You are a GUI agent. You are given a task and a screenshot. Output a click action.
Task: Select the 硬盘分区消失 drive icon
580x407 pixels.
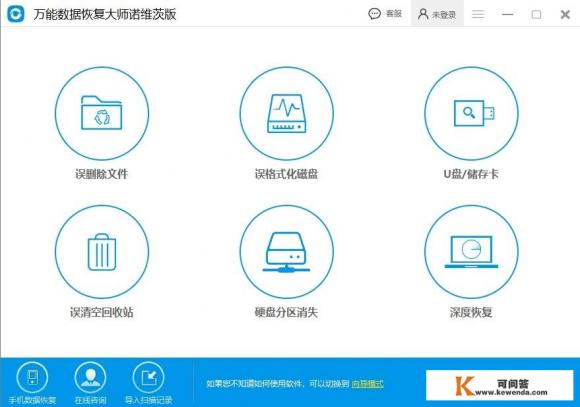tap(286, 252)
